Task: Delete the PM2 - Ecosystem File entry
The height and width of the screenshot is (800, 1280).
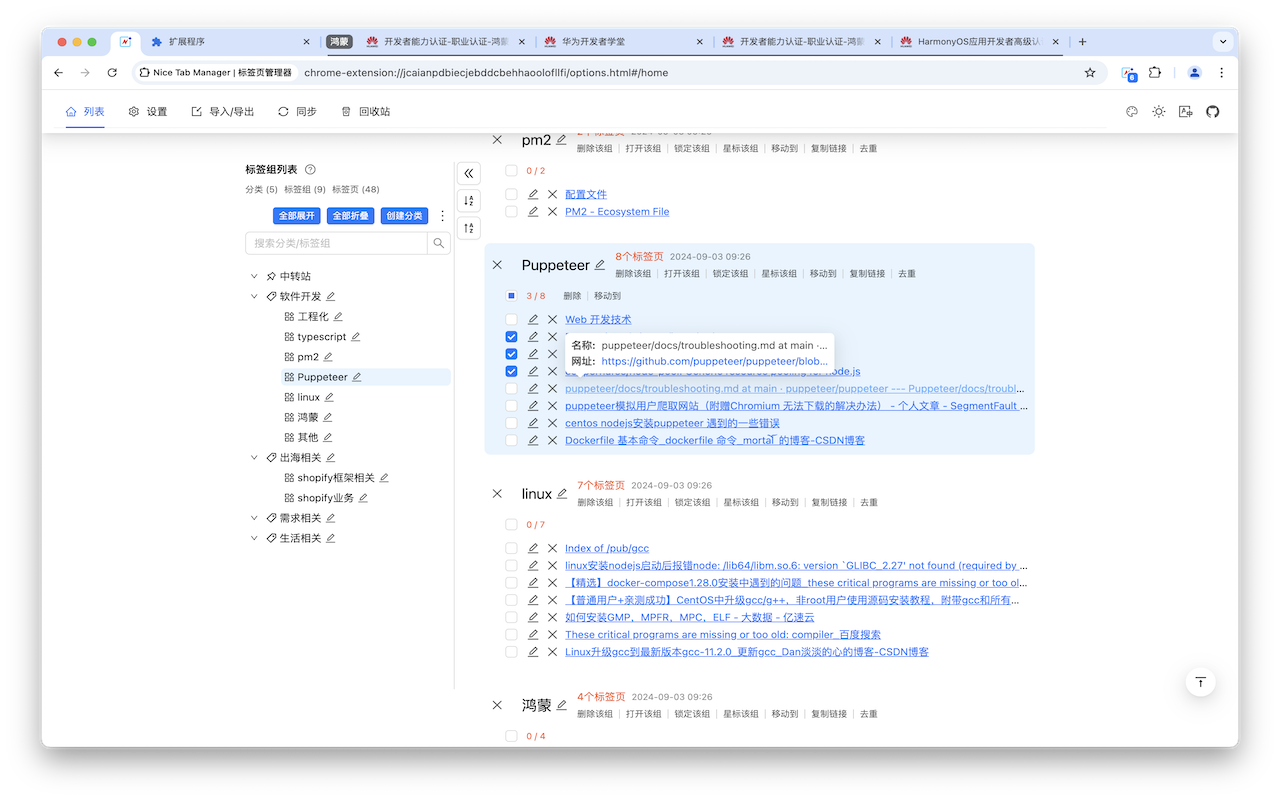Action: click(552, 212)
